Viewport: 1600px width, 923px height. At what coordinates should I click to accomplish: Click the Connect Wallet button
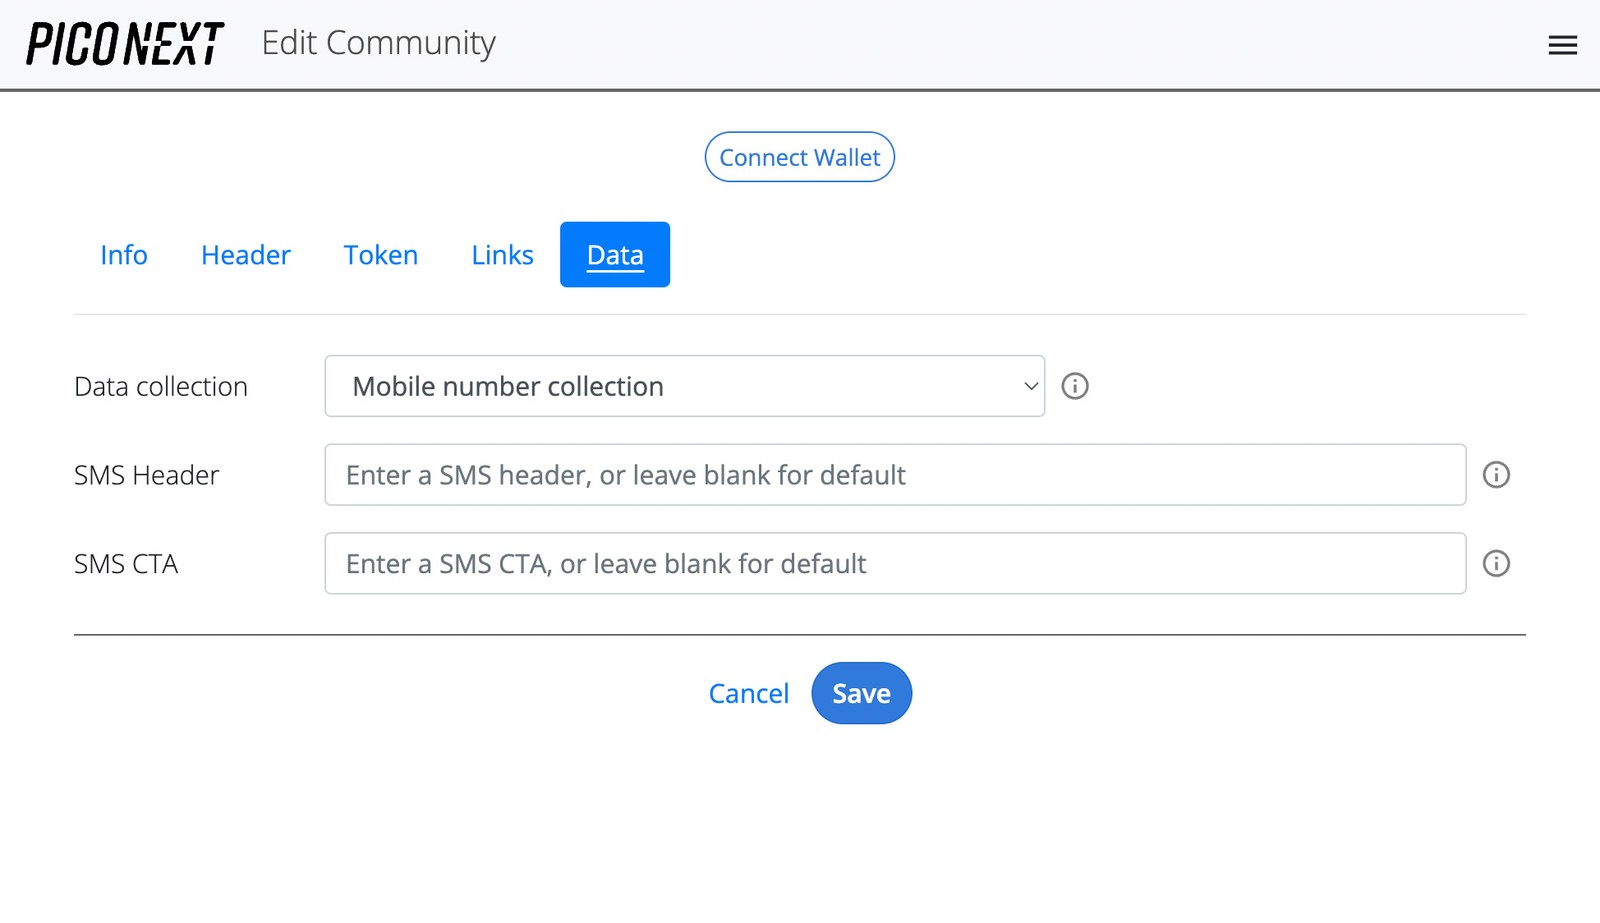(x=799, y=157)
